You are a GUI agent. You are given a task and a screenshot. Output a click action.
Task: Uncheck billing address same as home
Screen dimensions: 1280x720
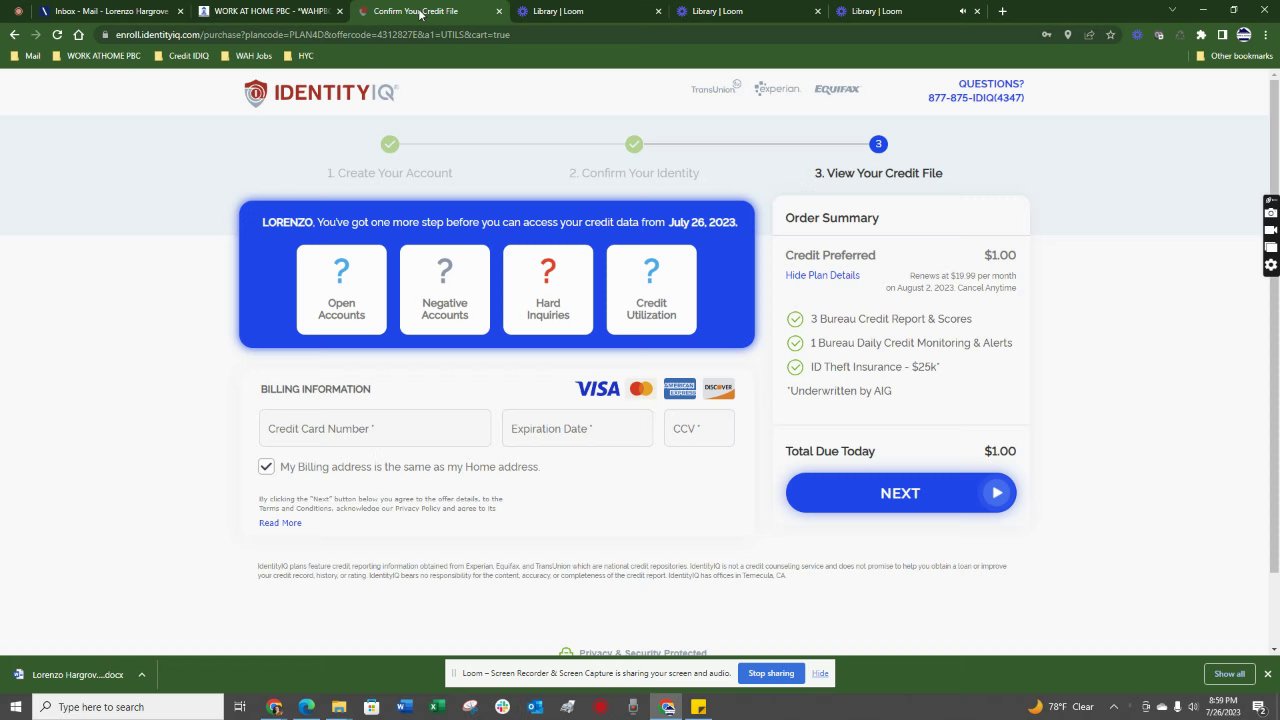(266, 467)
